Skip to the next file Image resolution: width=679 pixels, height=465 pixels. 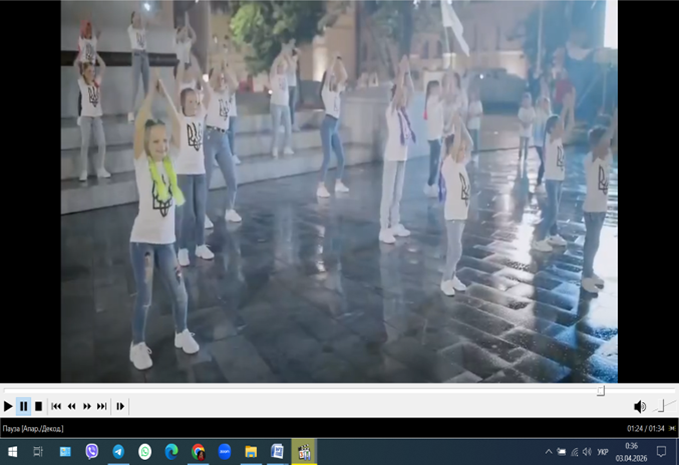[102, 406]
